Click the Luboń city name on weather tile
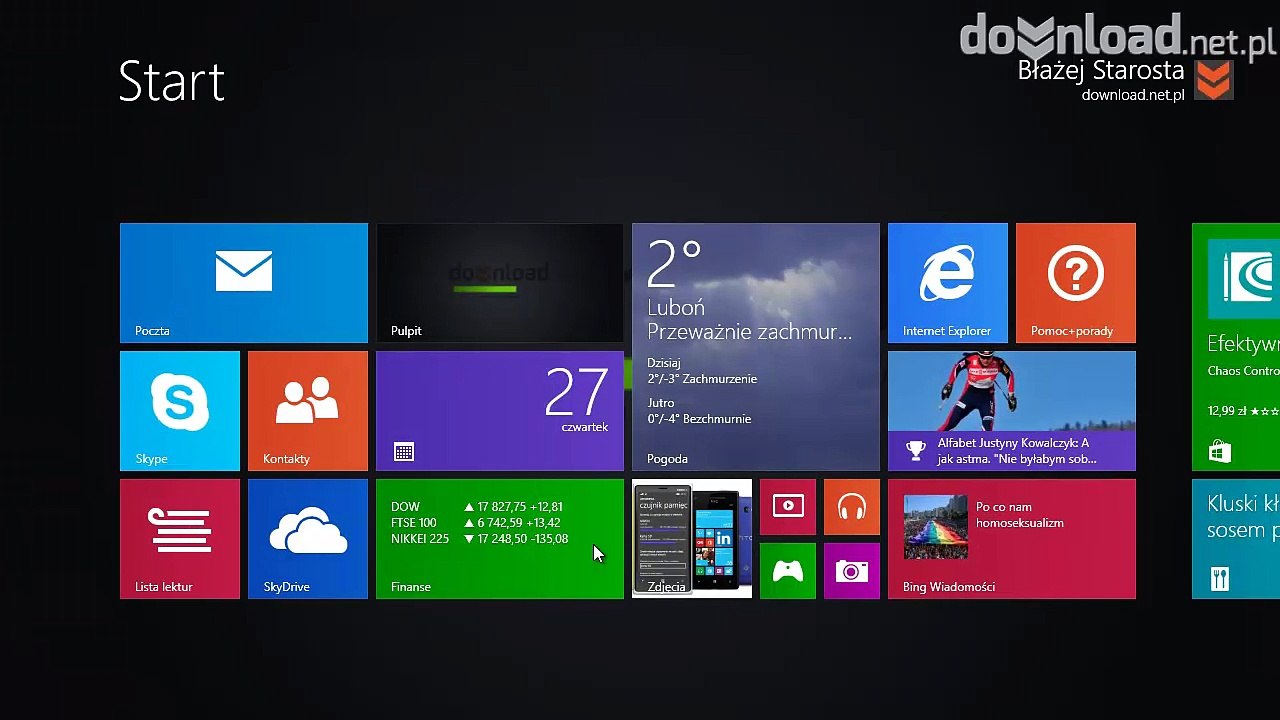 tap(676, 307)
